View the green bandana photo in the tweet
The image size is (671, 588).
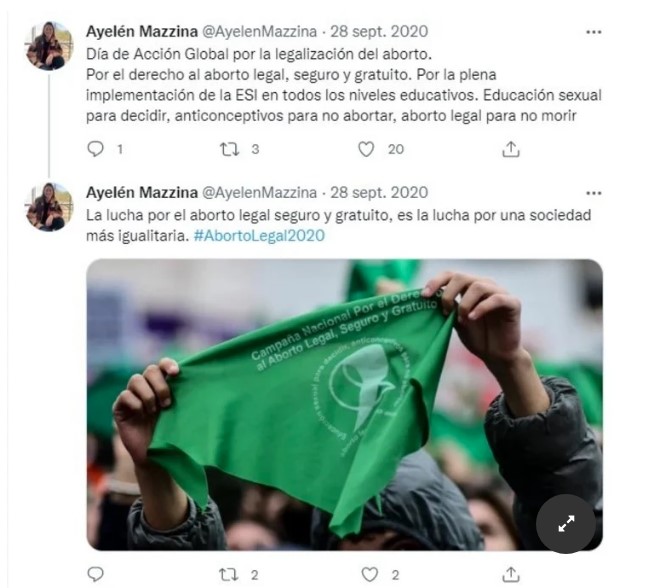344,404
